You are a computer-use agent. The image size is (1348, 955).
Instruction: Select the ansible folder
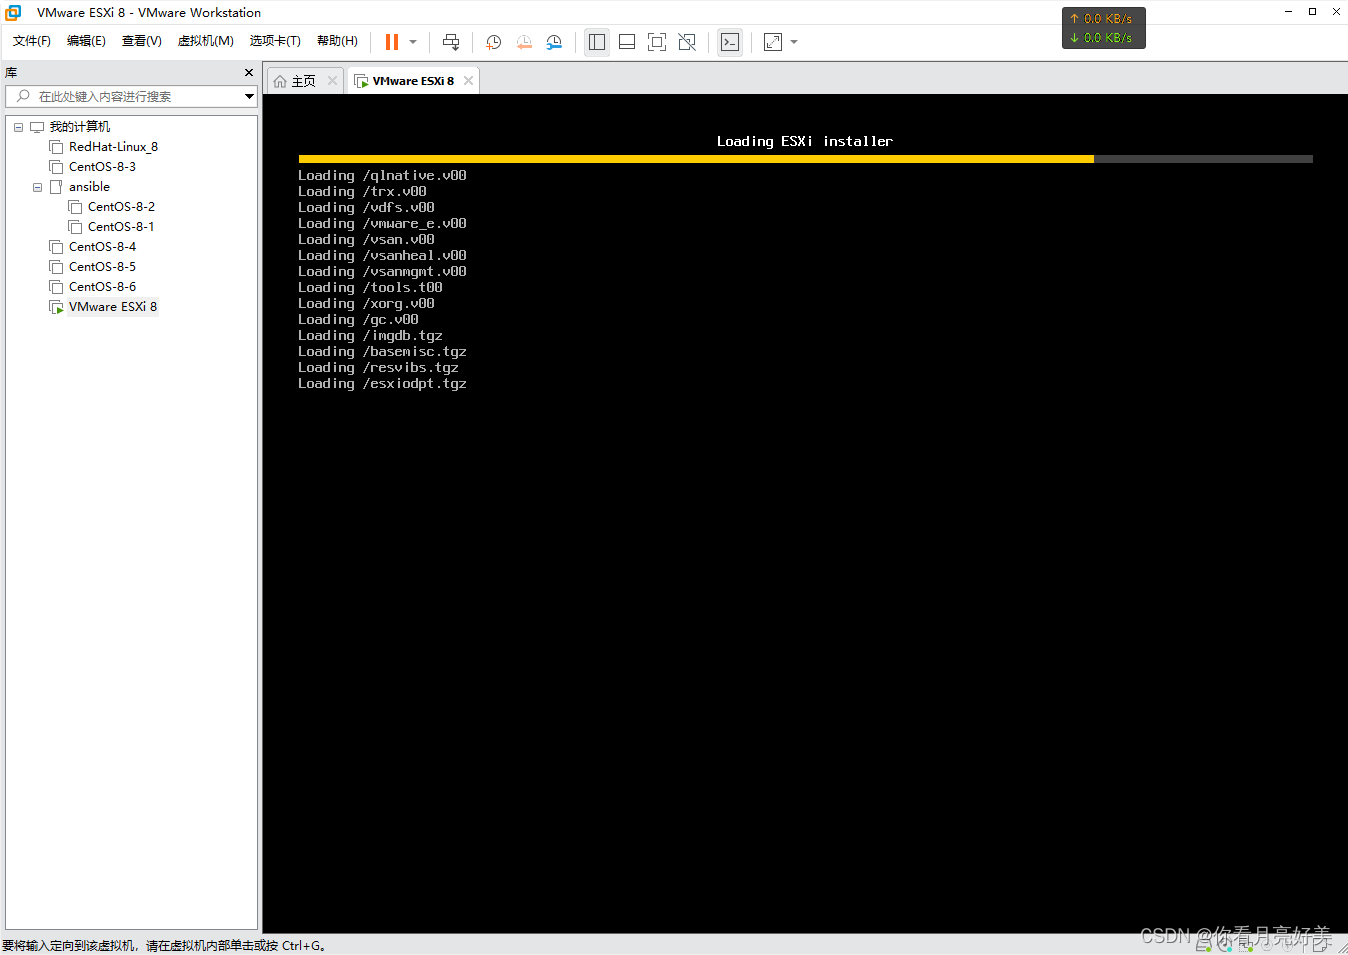coord(89,187)
